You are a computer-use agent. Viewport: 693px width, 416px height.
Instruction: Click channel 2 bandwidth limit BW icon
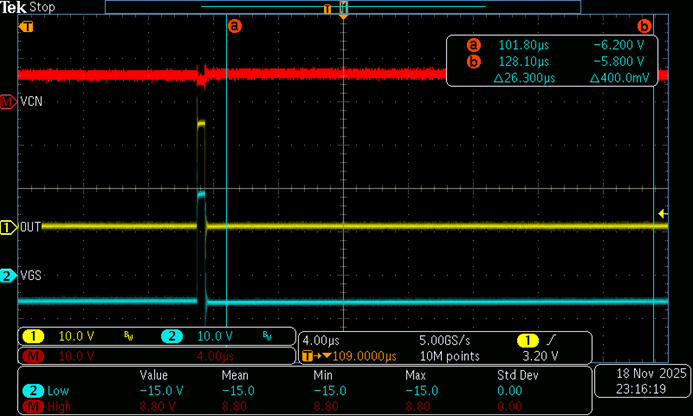pyautogui.click(x=267, y=336)
